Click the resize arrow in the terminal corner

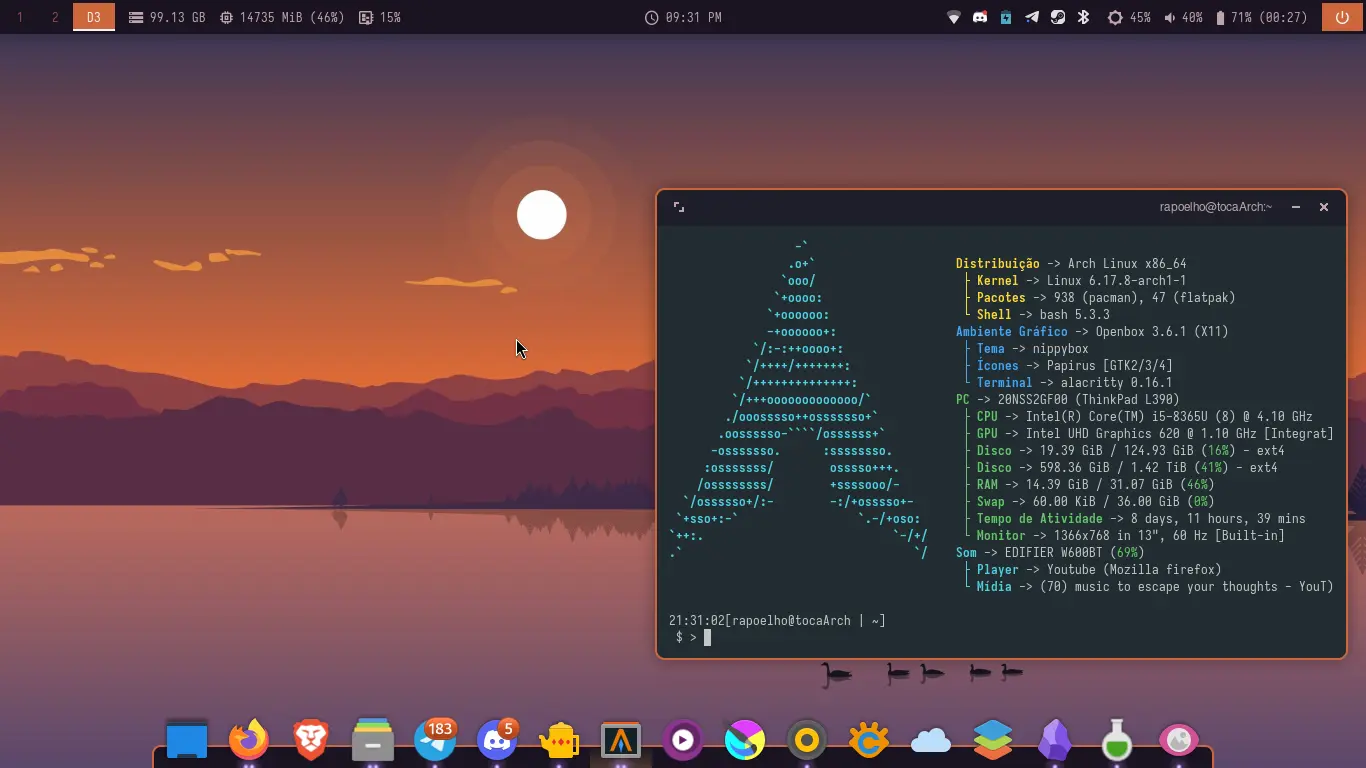[679, 207]
